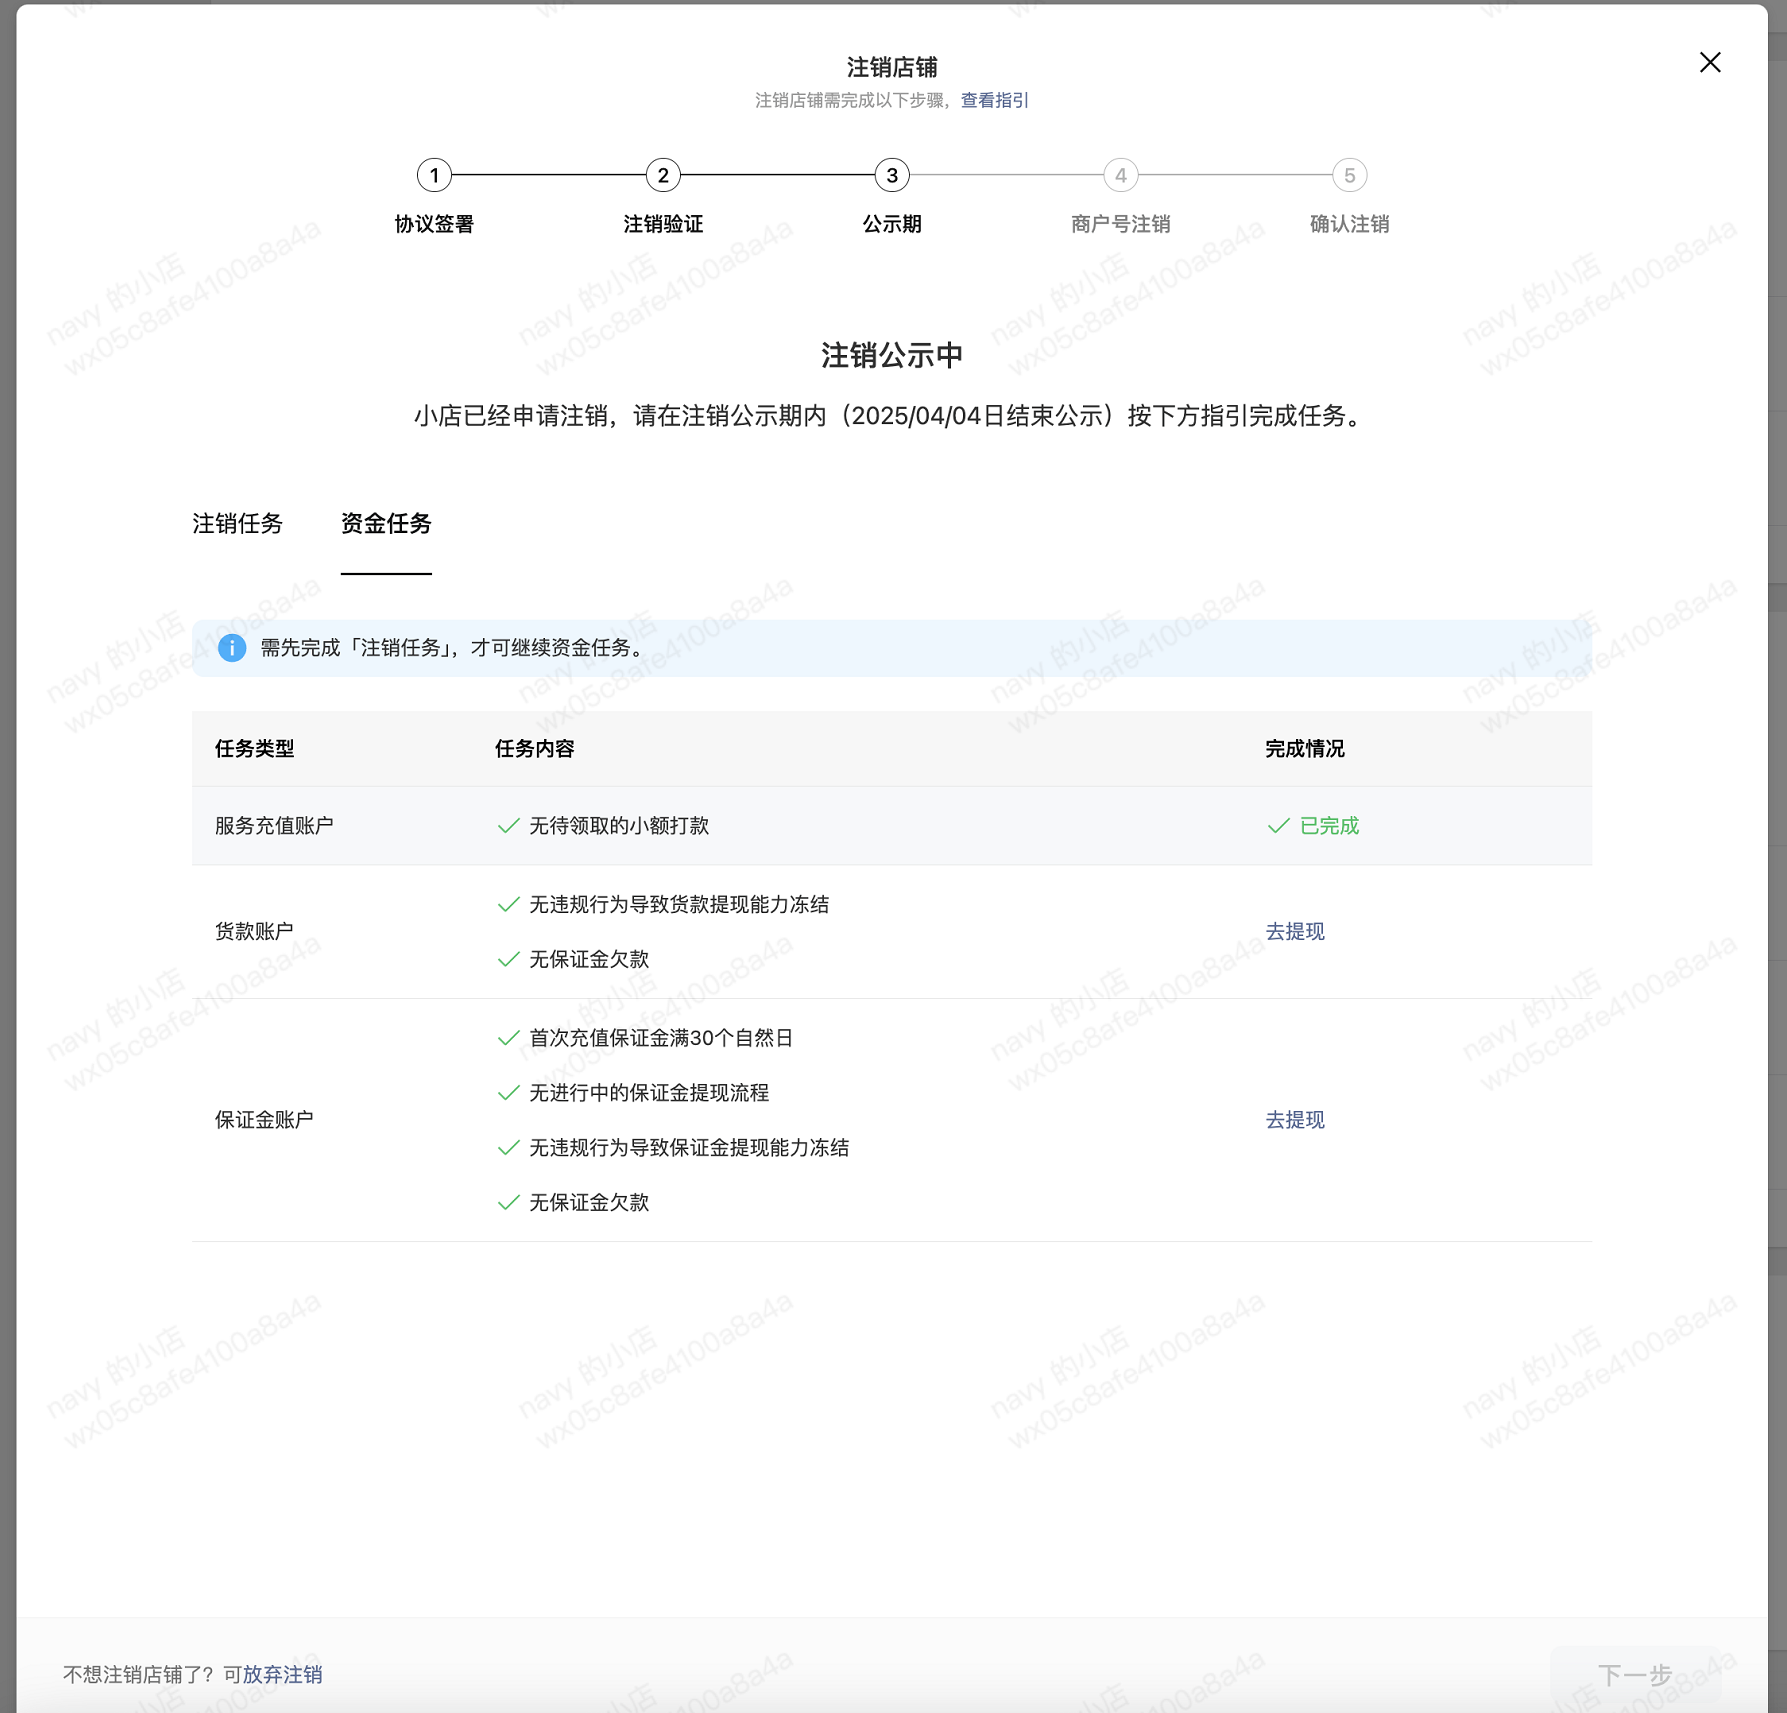Click the 保证金账户 cell
The height and width of the screenshot is (1713, 1787).
(264, 1120)
